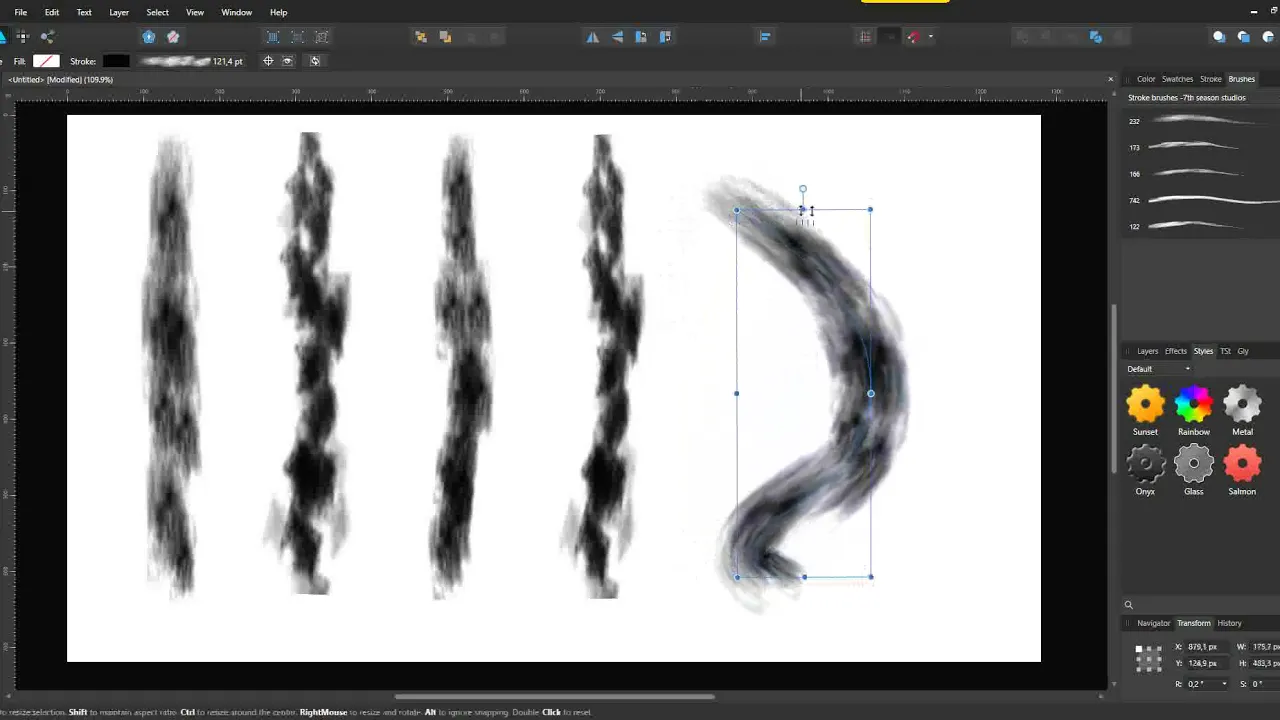1280x720 pixels.
Task: Click the cycle selection box icon
Action: pos(315,61)
